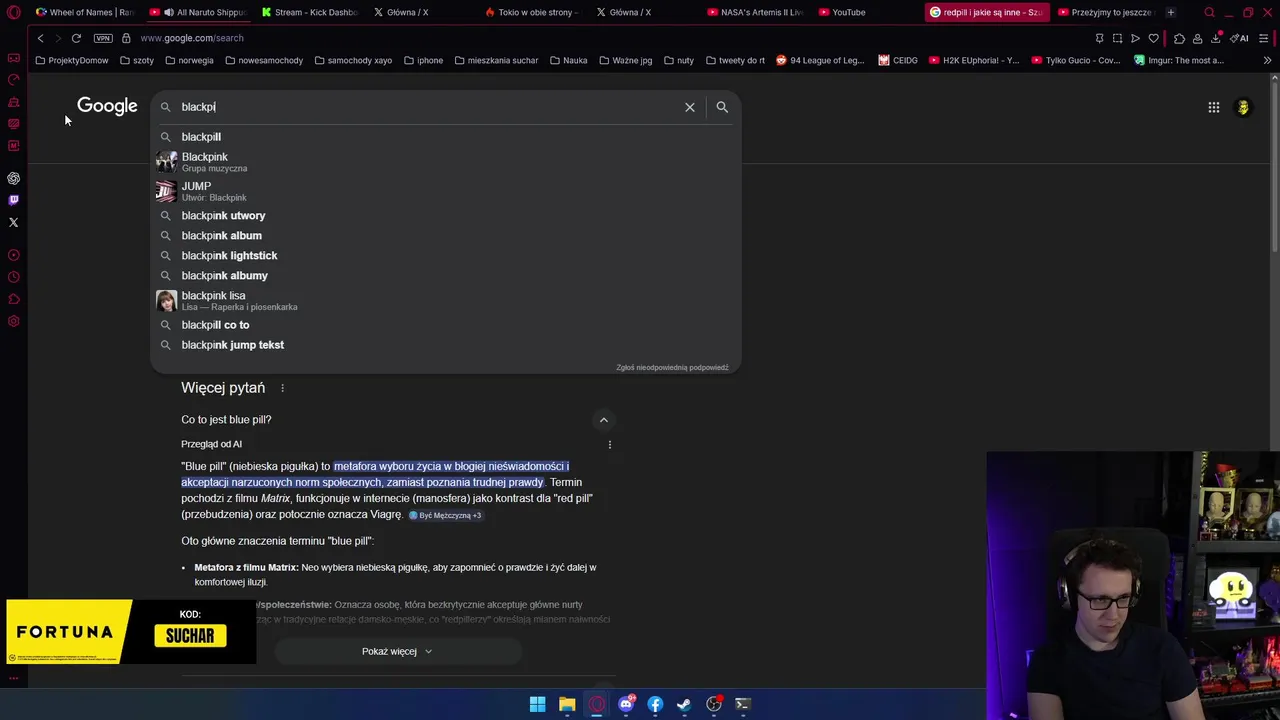Open the extensions cube icon

coord(1179,38)
